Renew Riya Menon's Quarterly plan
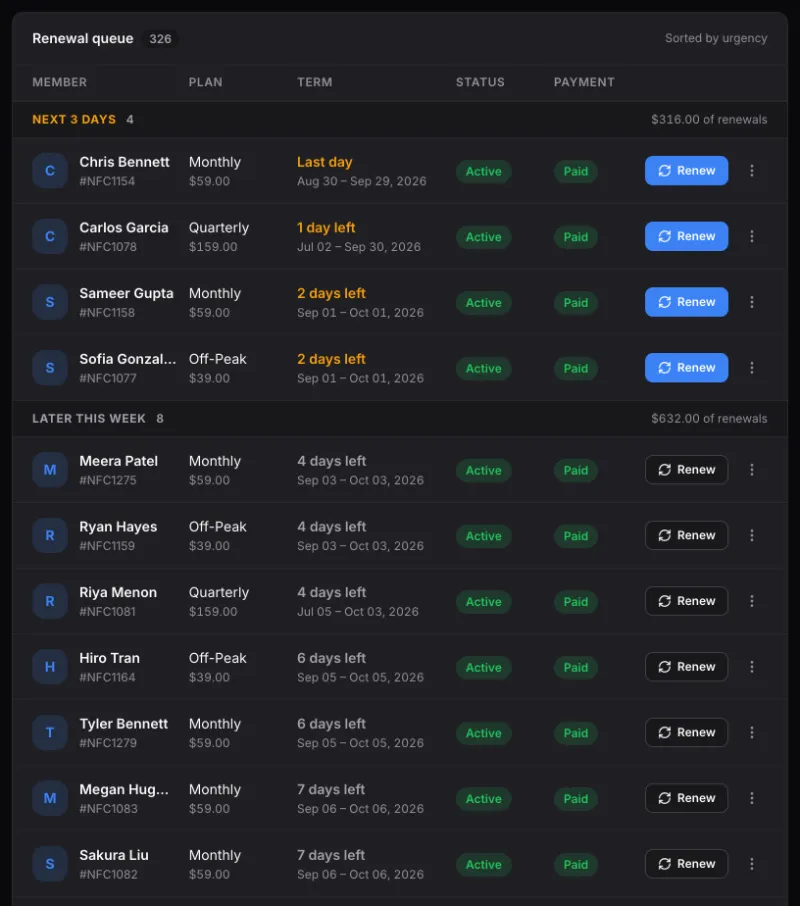The image size is (800, 906). click(686, 601)
